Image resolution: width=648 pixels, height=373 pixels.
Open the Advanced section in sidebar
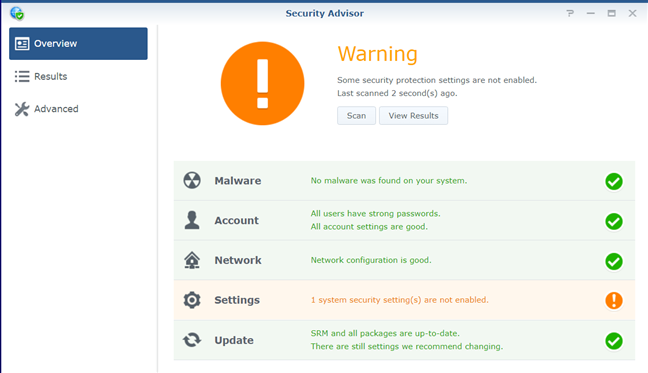pyautogui.click(x=78, y=109)
